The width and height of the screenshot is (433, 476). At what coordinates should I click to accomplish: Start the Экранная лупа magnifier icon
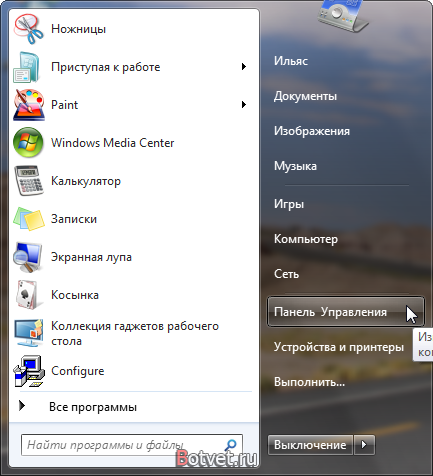click(x=28, y=257)
